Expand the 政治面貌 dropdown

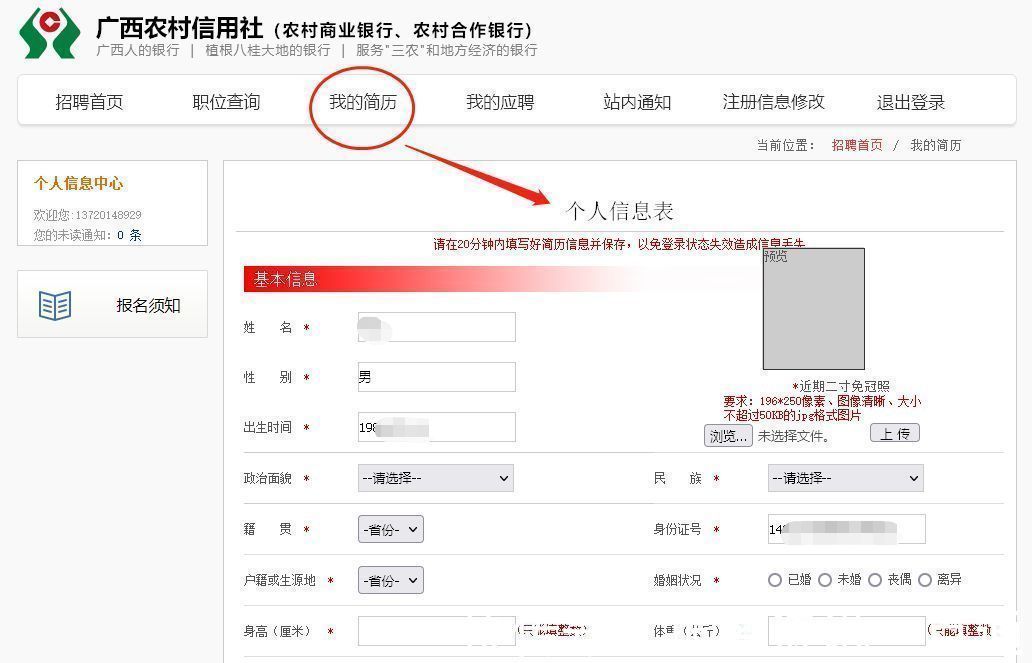[436, 478]
